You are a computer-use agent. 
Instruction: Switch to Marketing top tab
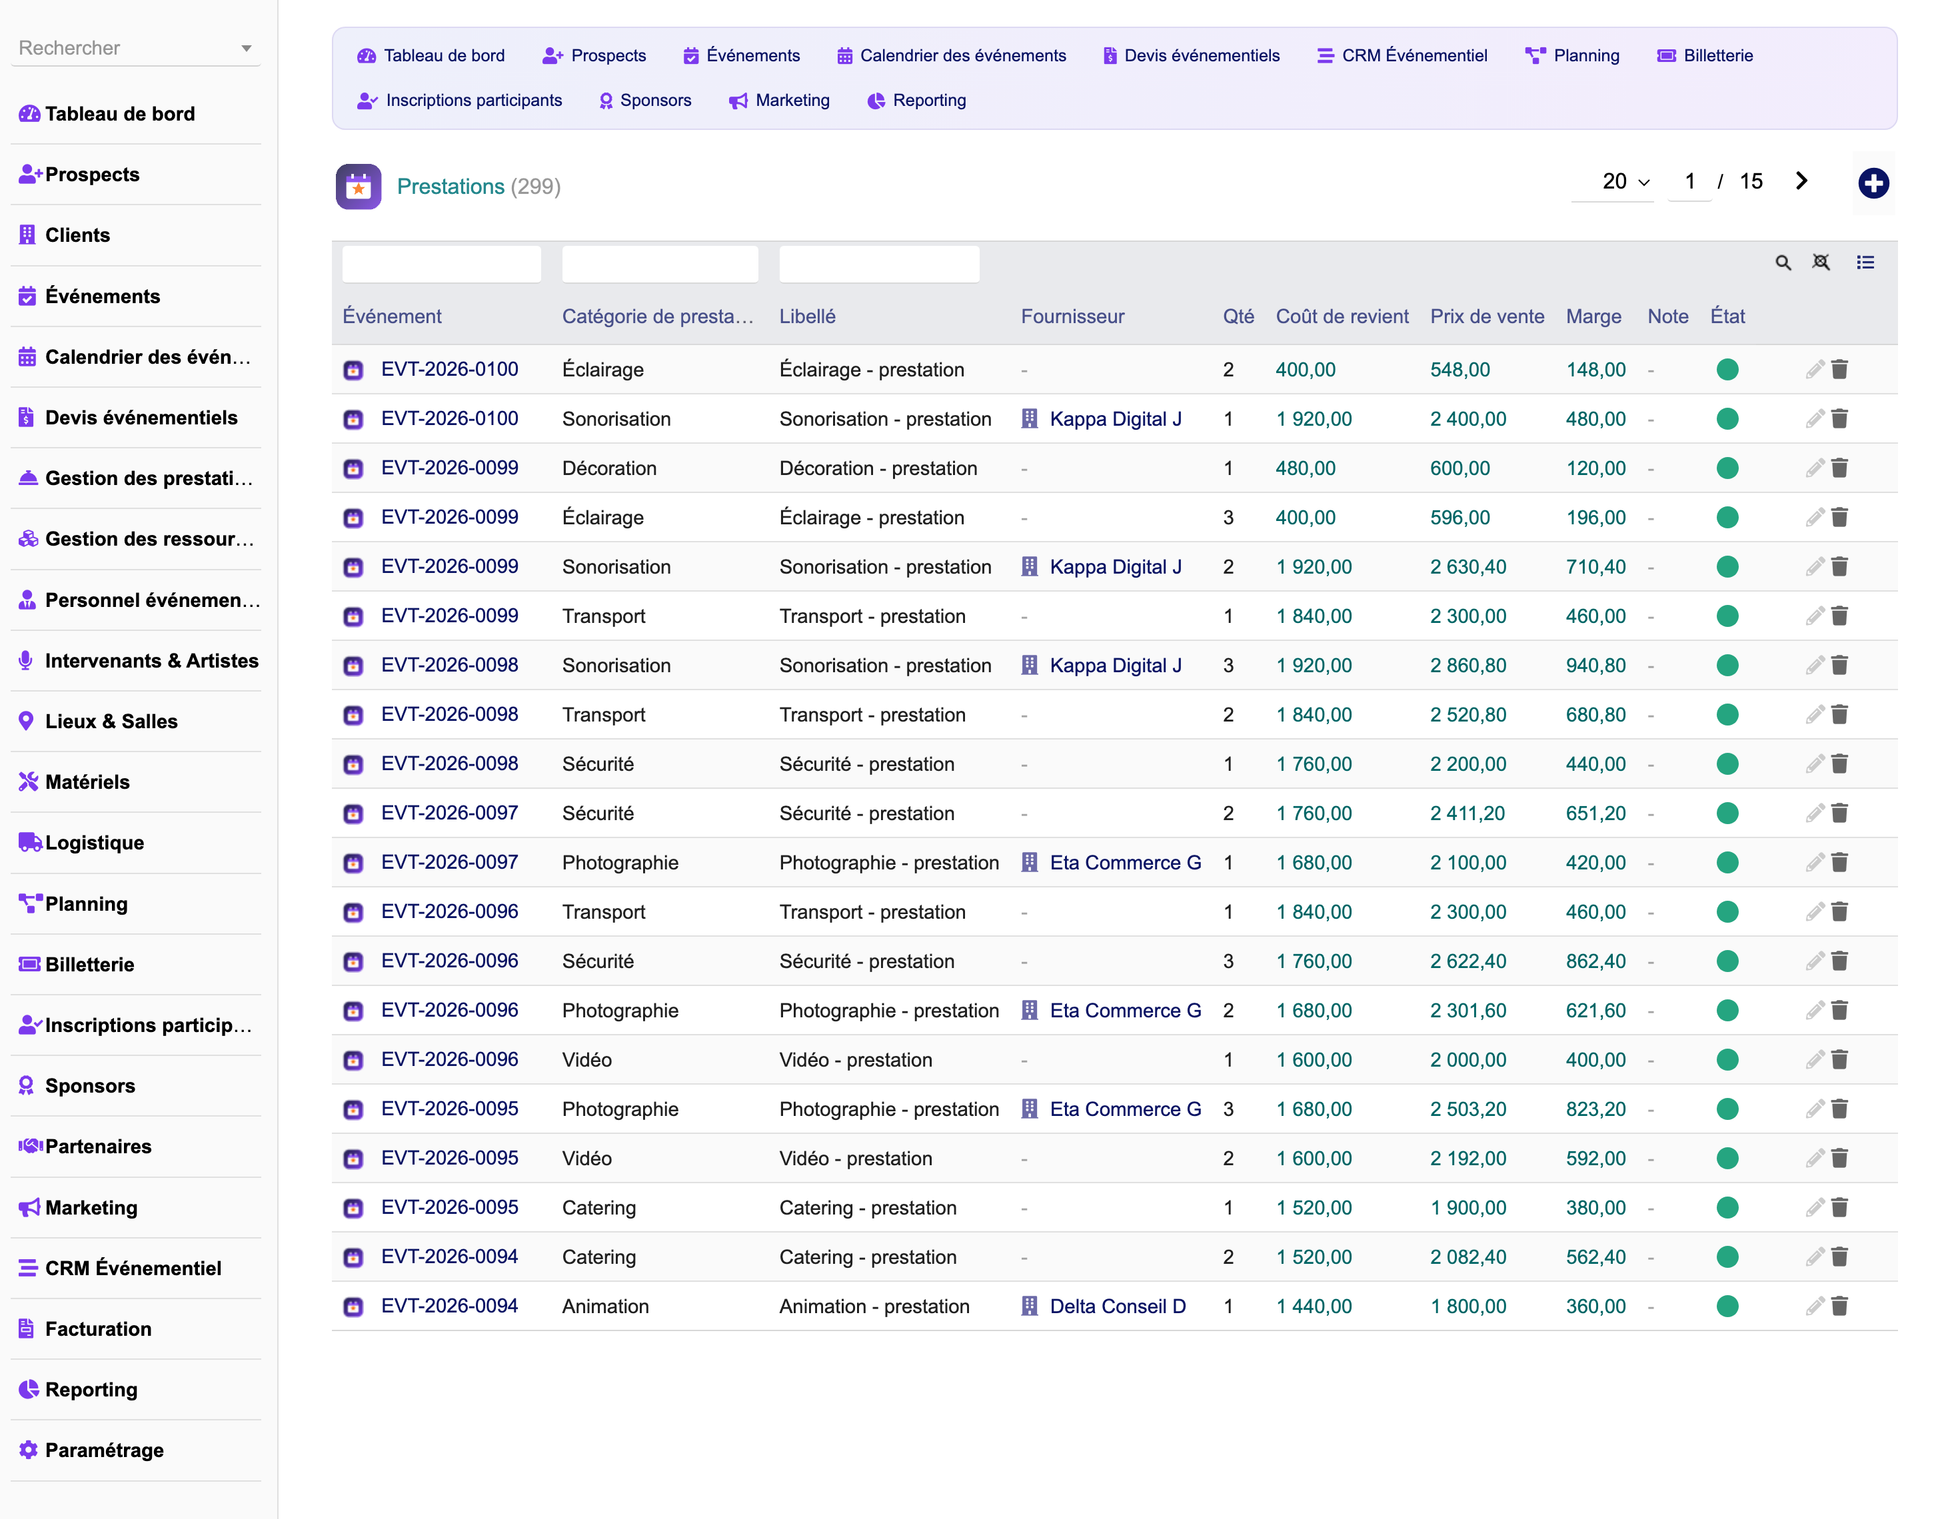tap(779, 101)
